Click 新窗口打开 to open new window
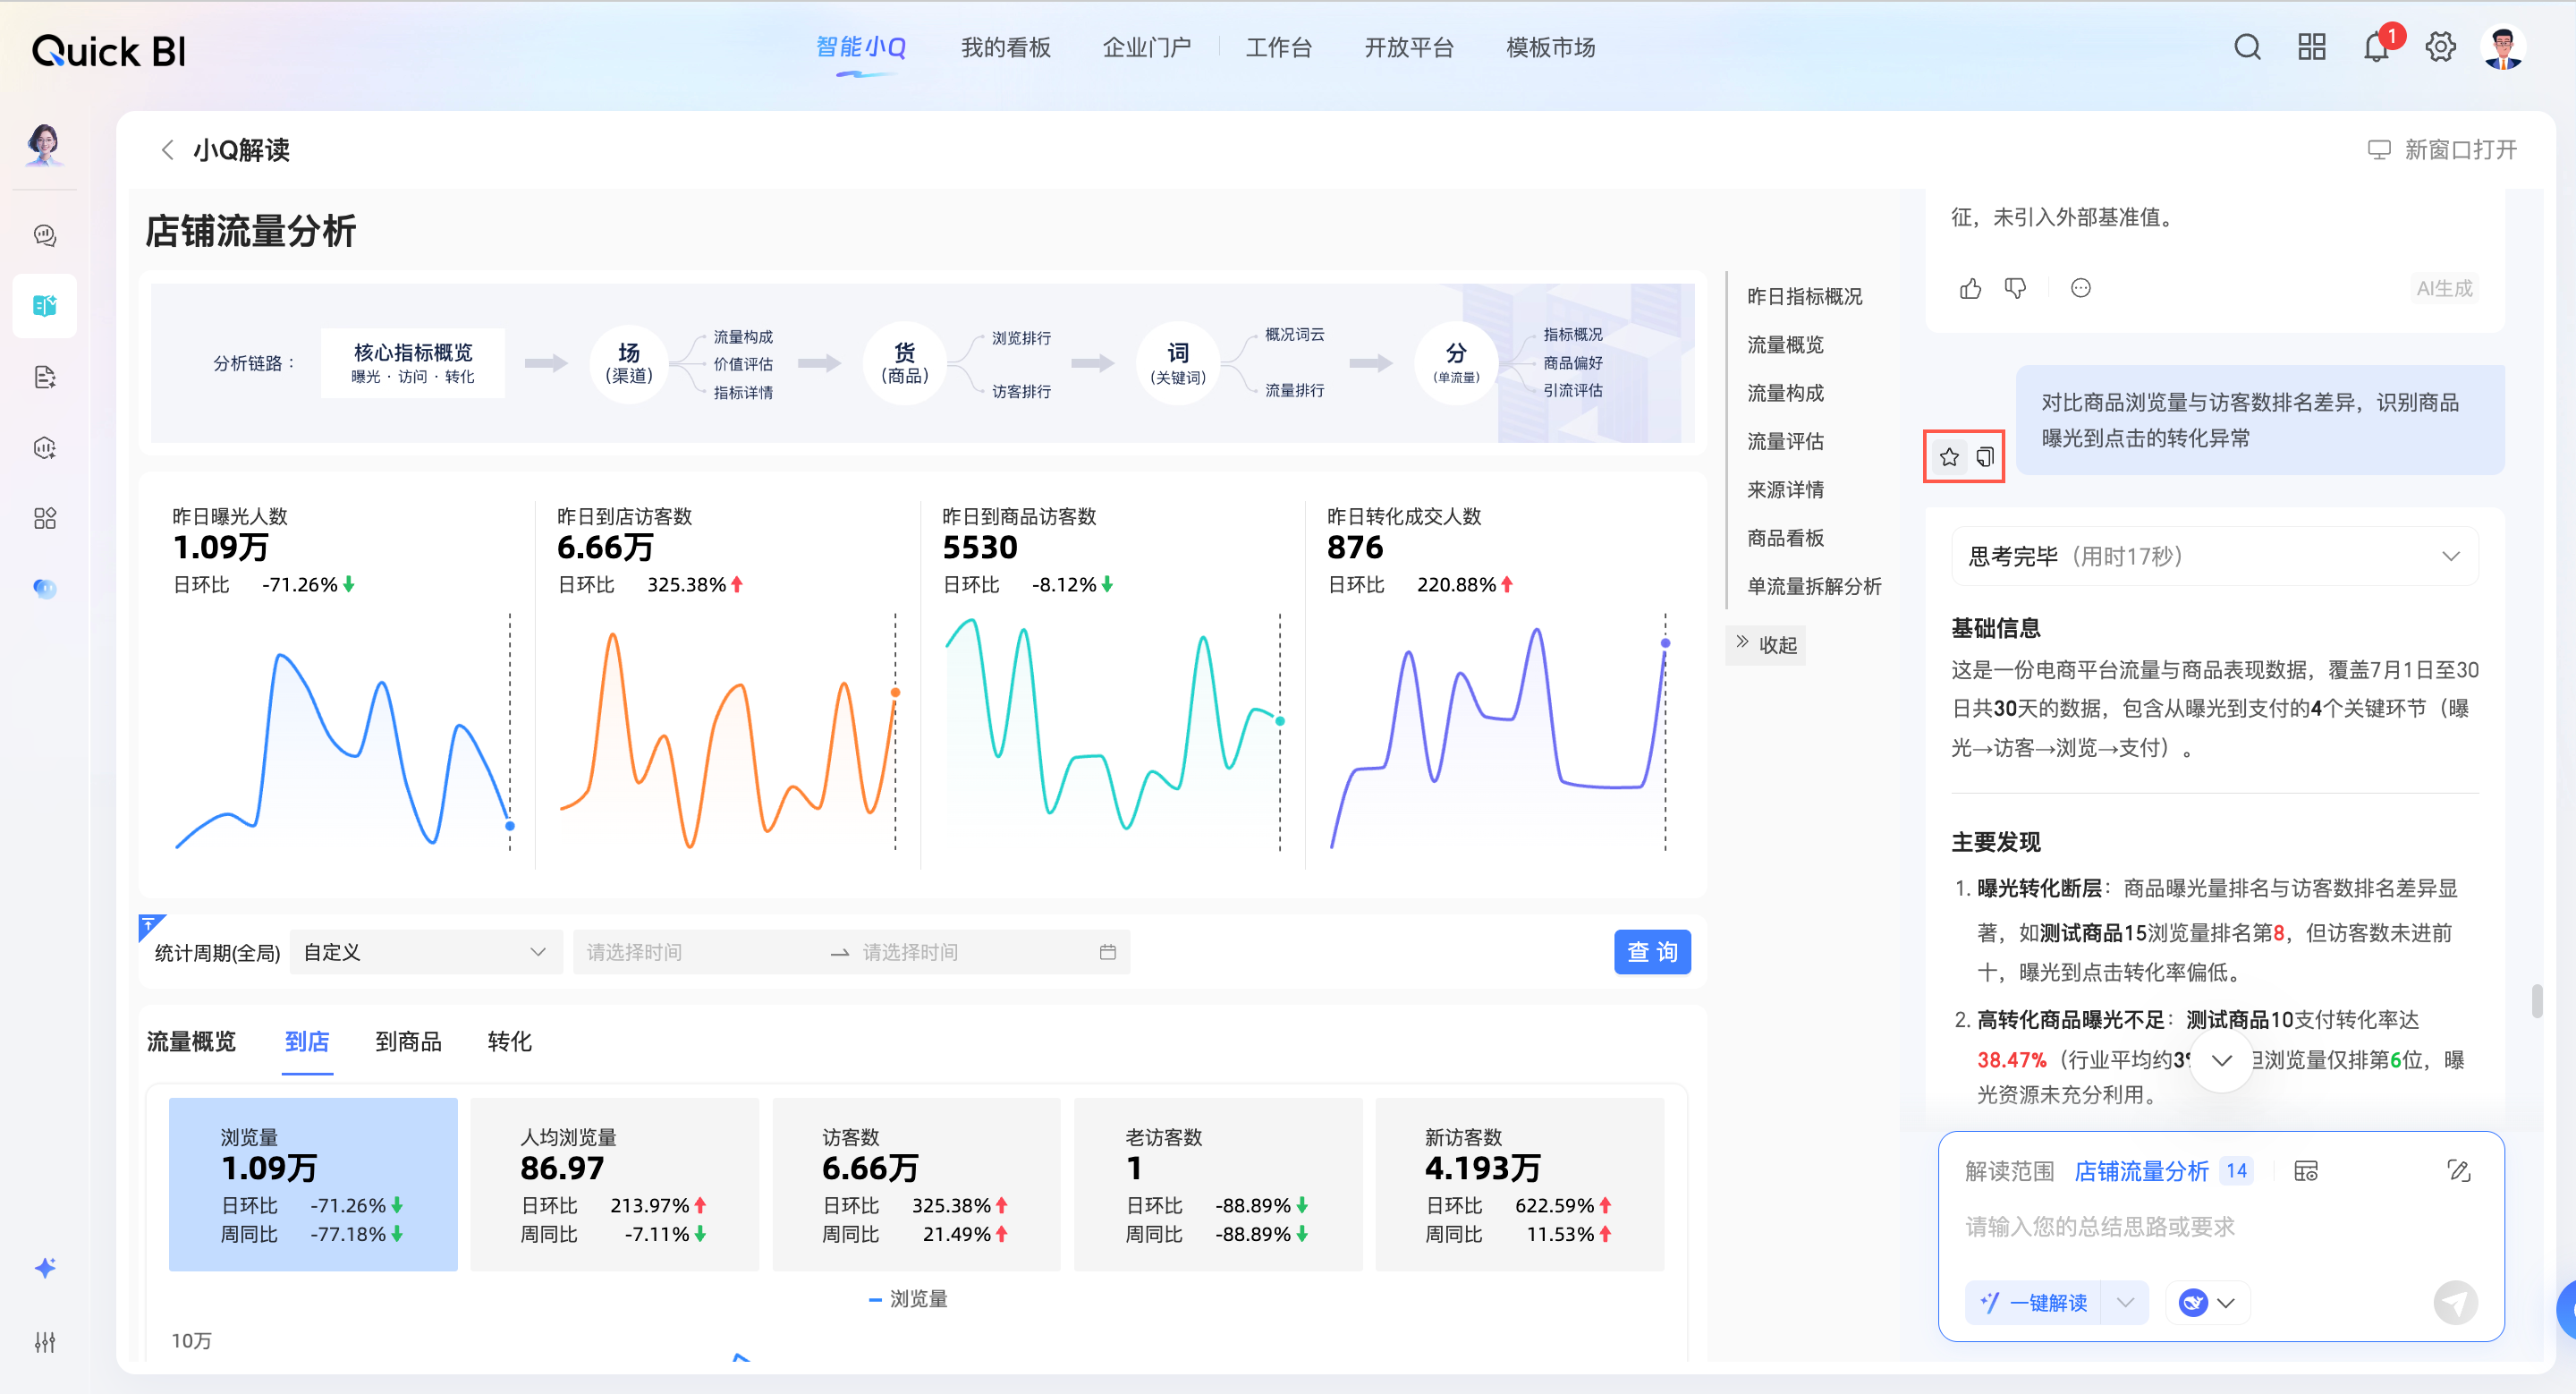The image size is (2576, 1394). (2441, 150)
